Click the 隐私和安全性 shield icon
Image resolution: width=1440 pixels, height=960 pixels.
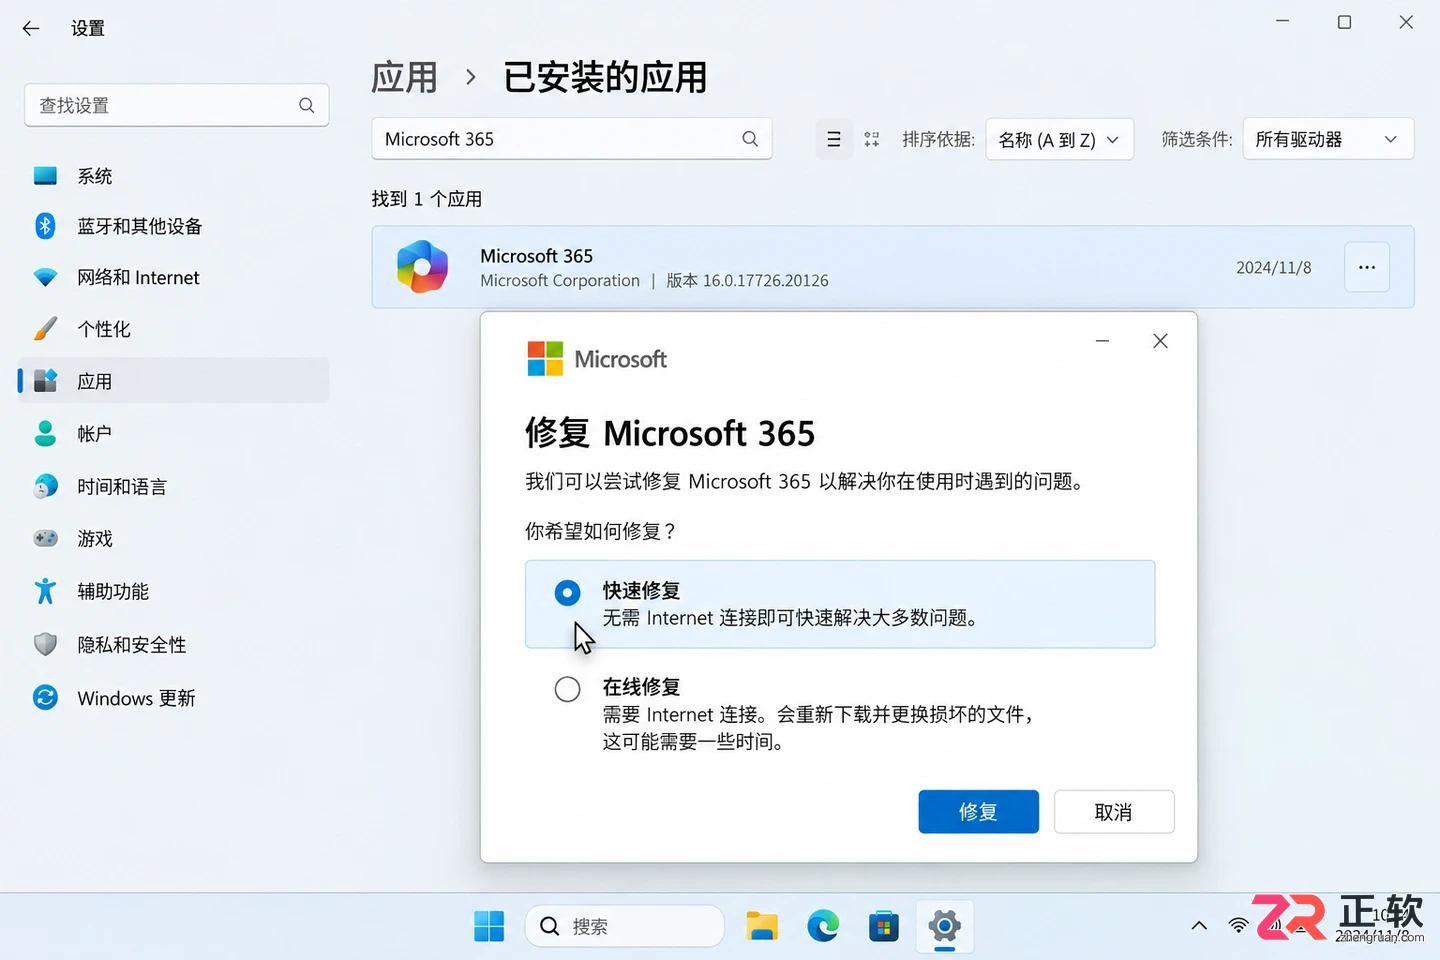point(45,644)
